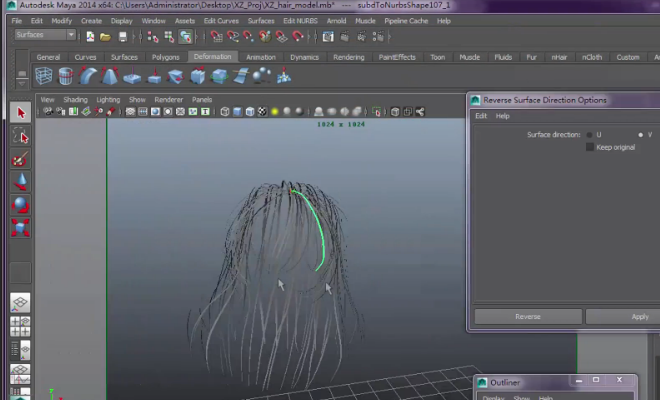Open Edit menu in Reverse Surface options
Viewport: 660px width, 400px height.
click(481, 116)
